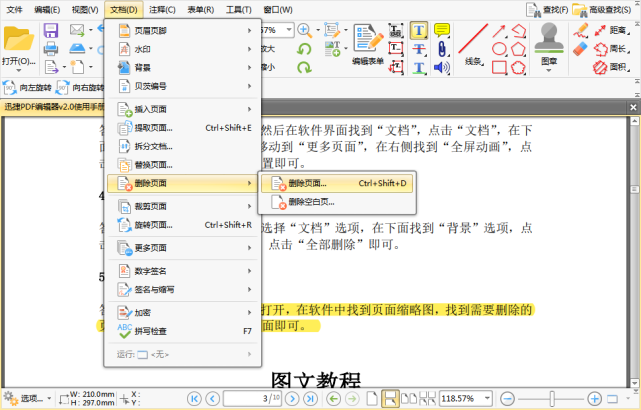Select single page layout icon
This screenshot has height=410, width=641.
[x=372, y=398]
